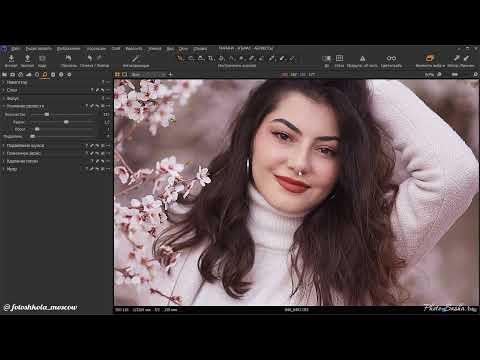Click the Undo arrow icon
Viewport: 480px width, 360px height.
click(89, 59)
